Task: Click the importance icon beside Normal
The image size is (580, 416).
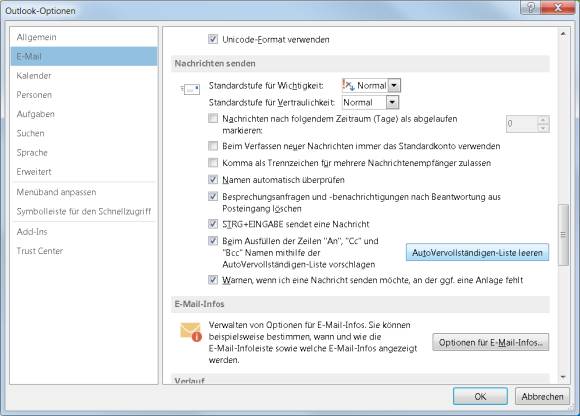Action: (348, 85)
